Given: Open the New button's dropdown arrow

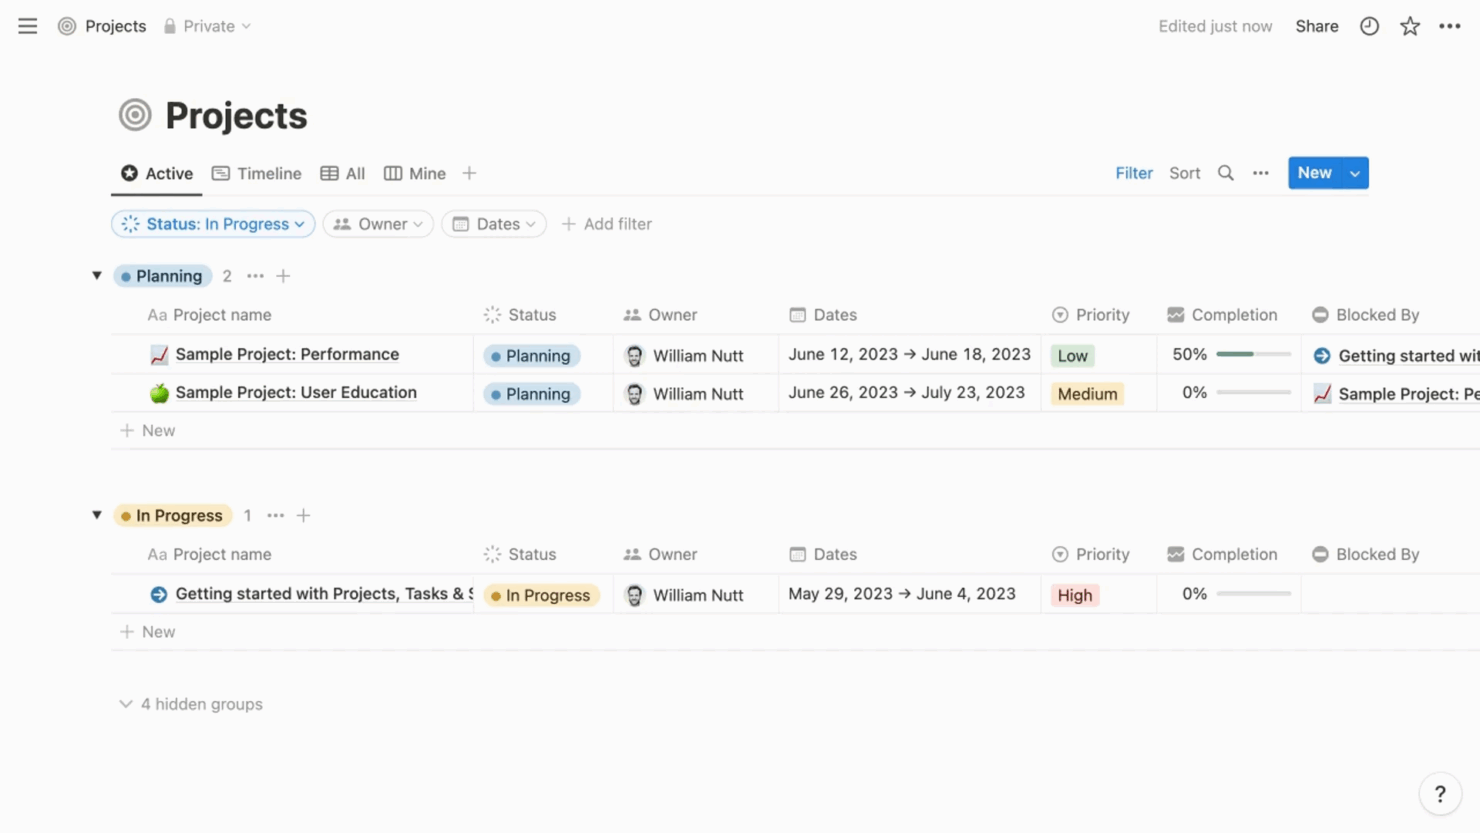Looking at the screenshot, I should tap(1355, 172).
